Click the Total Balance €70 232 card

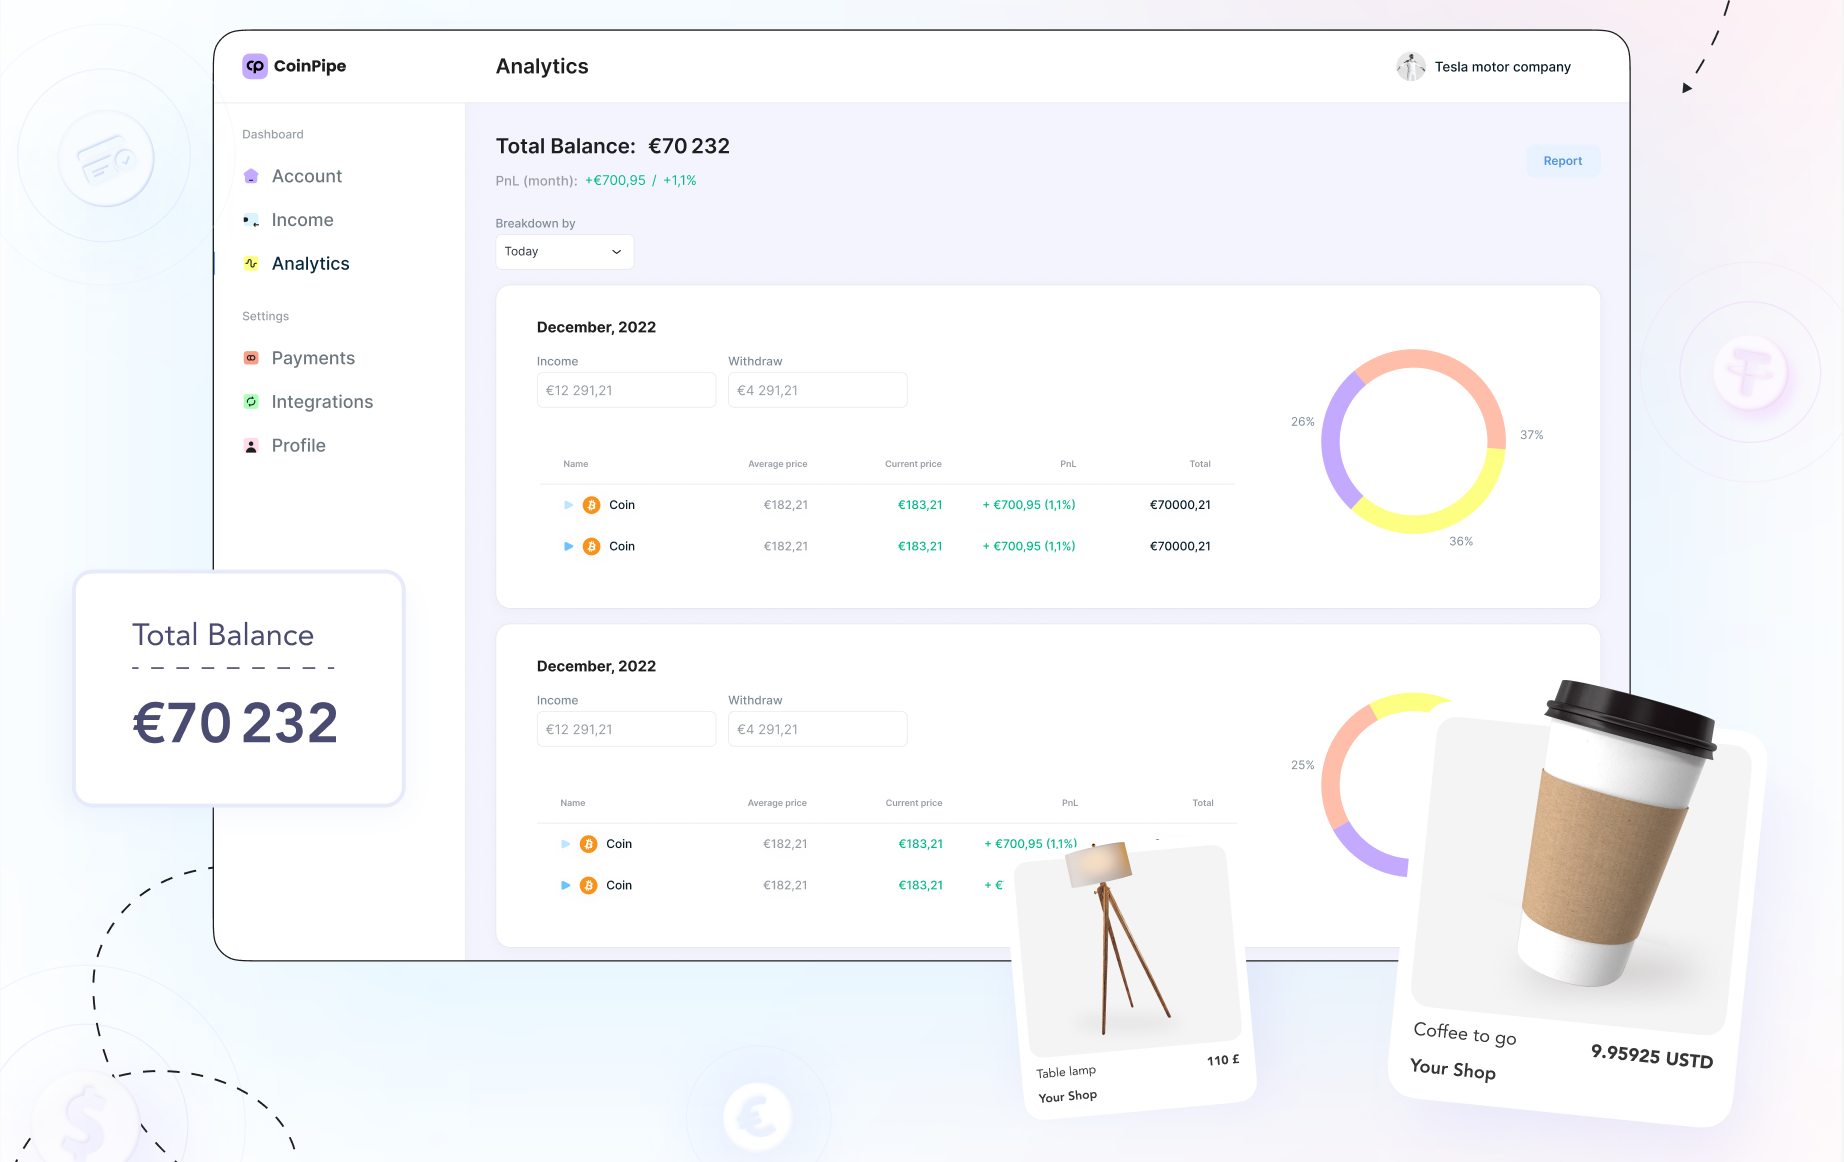pyautogui.click(x=239, y=688)
